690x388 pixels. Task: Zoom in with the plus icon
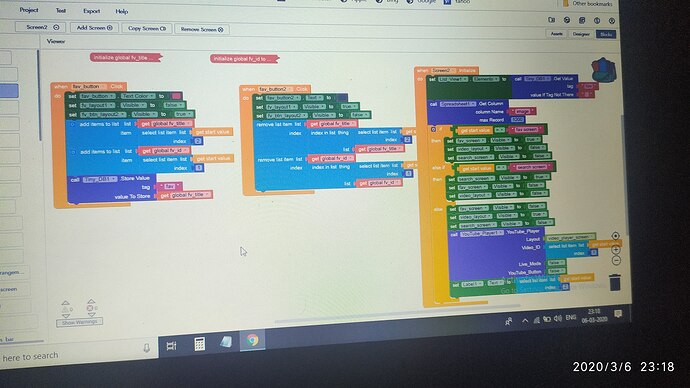[x=616, y=249]
